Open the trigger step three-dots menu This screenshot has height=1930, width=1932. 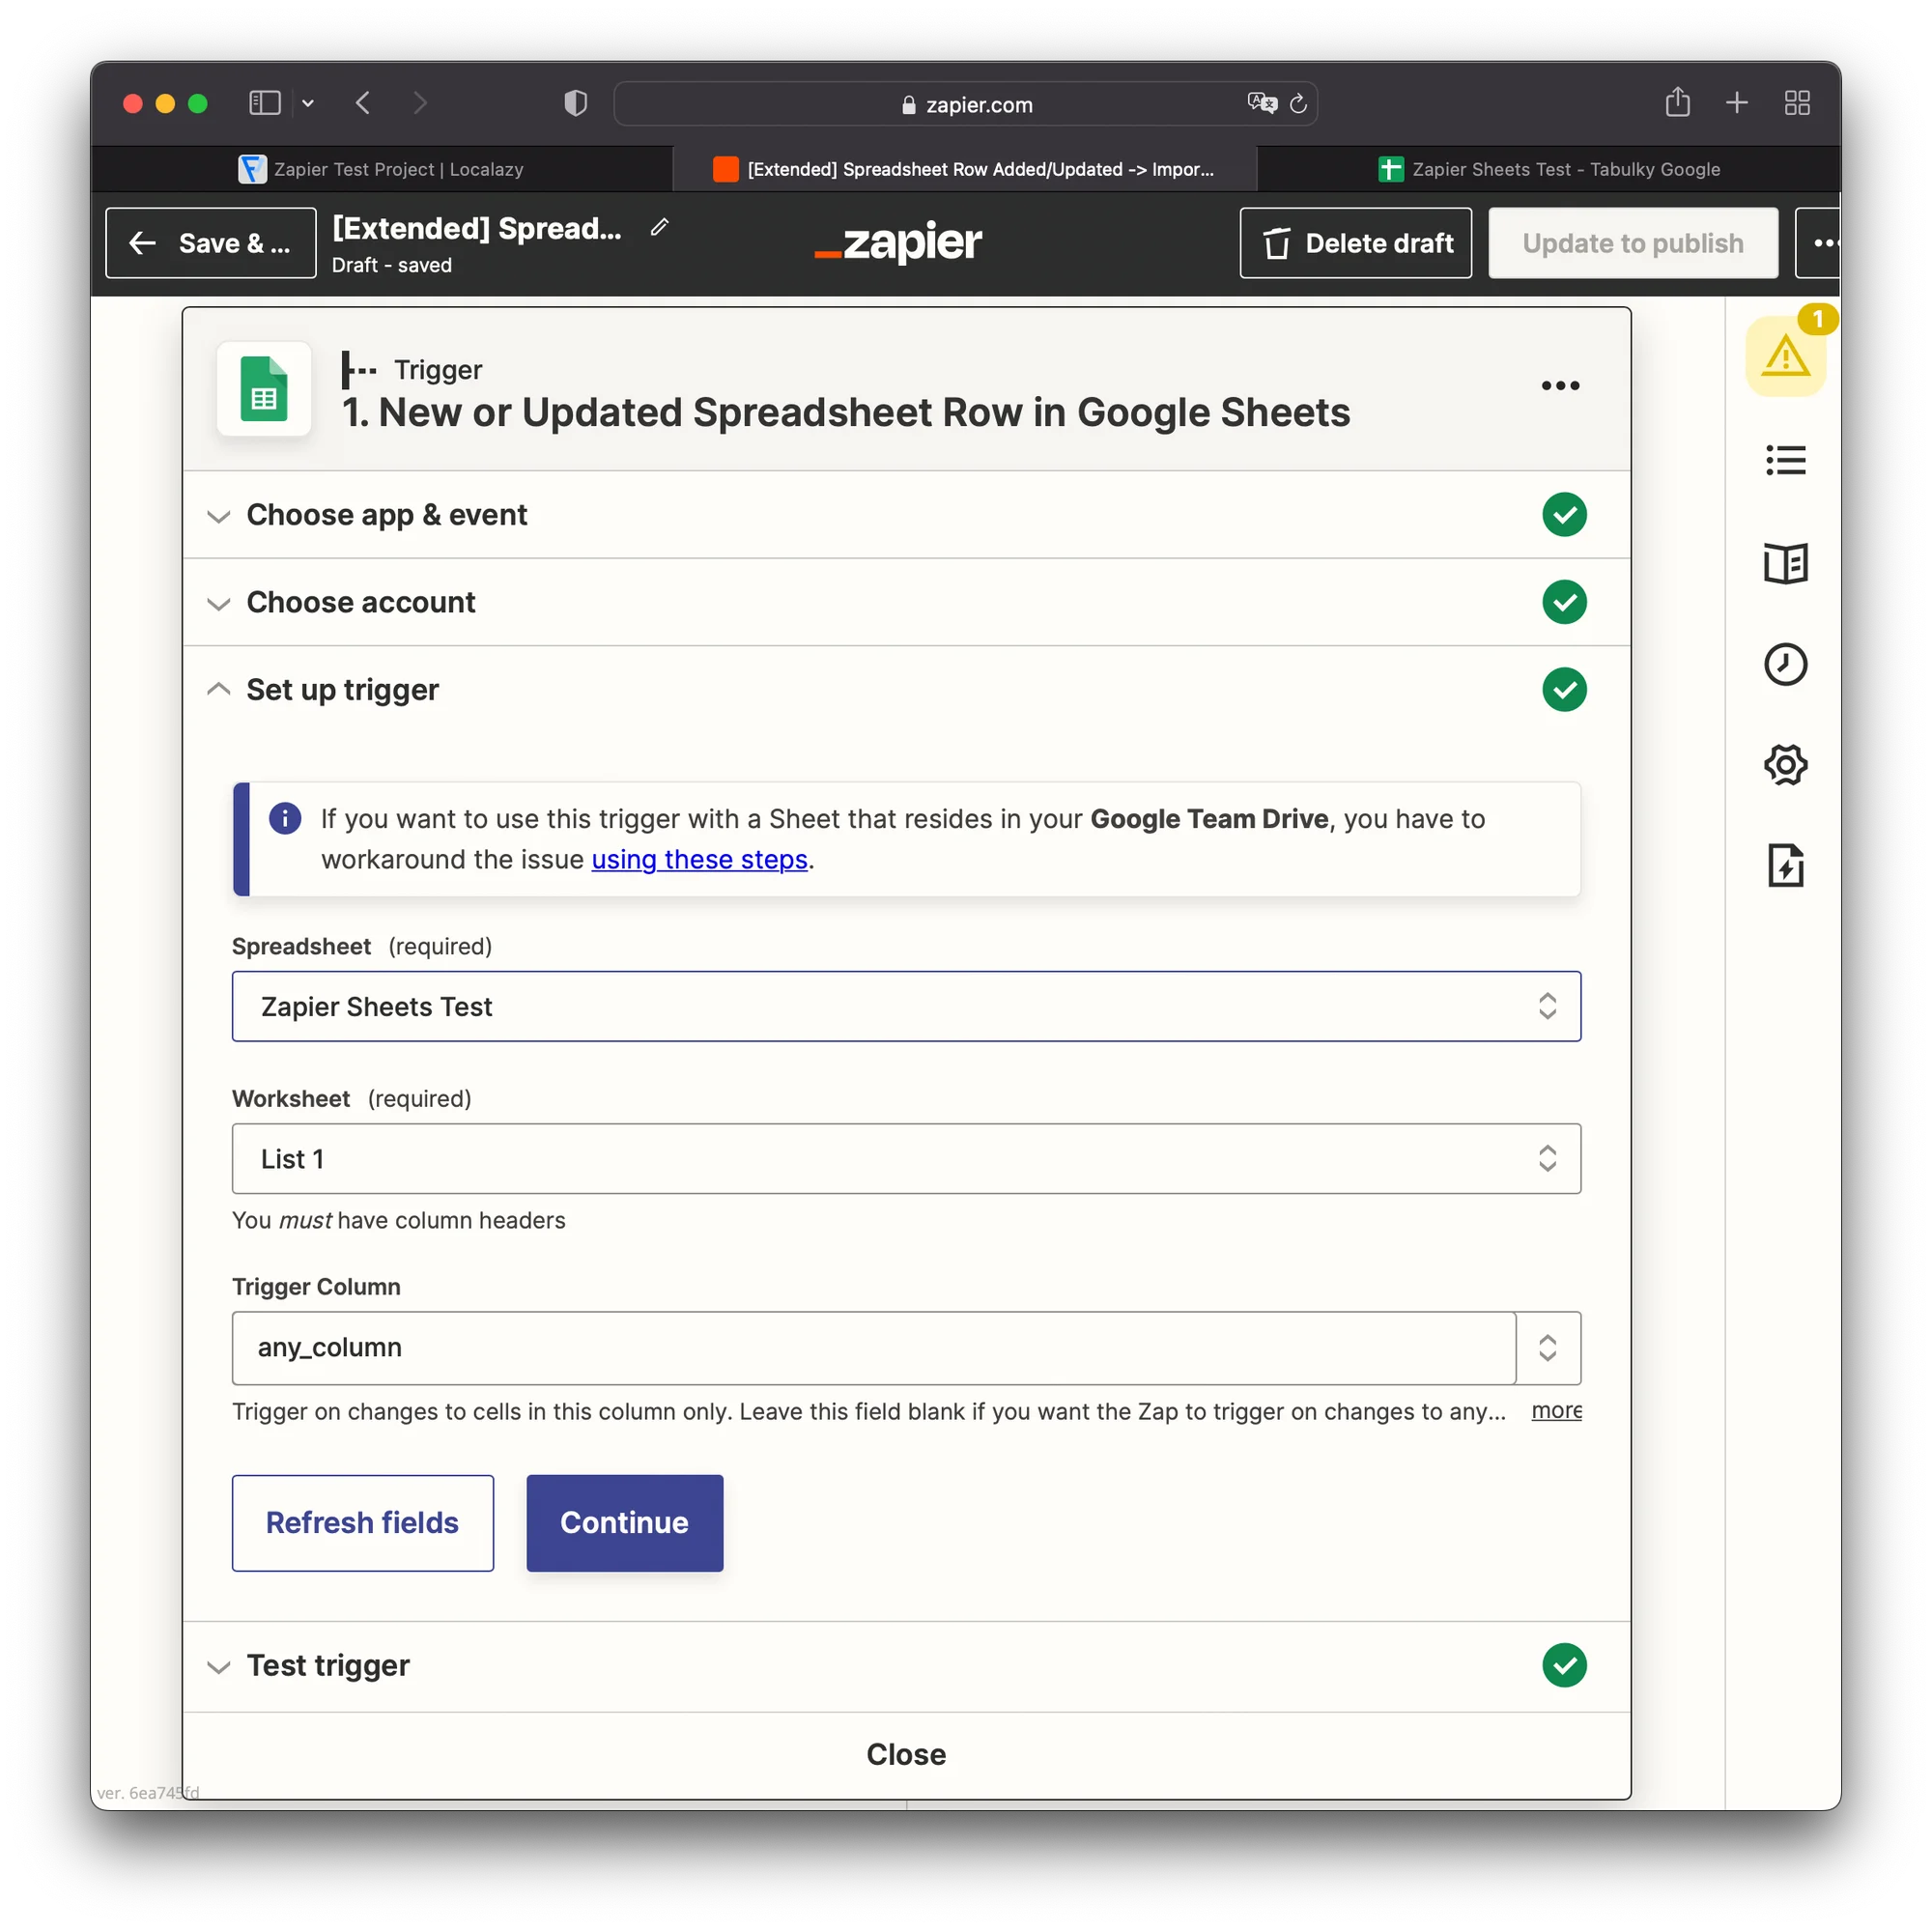(1560, 386)
